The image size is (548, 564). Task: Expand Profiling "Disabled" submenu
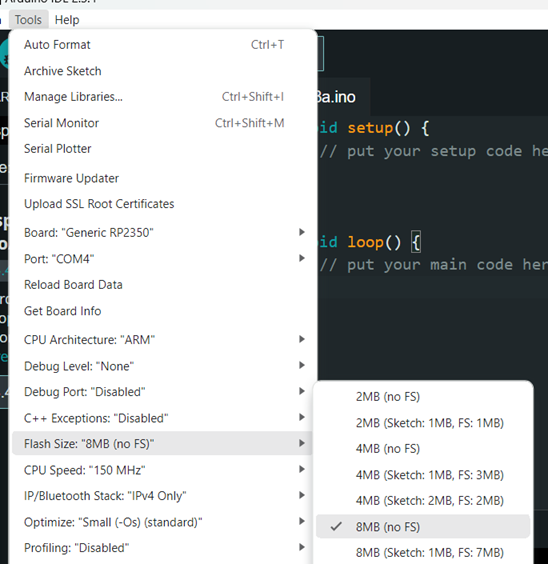(163, 548)
